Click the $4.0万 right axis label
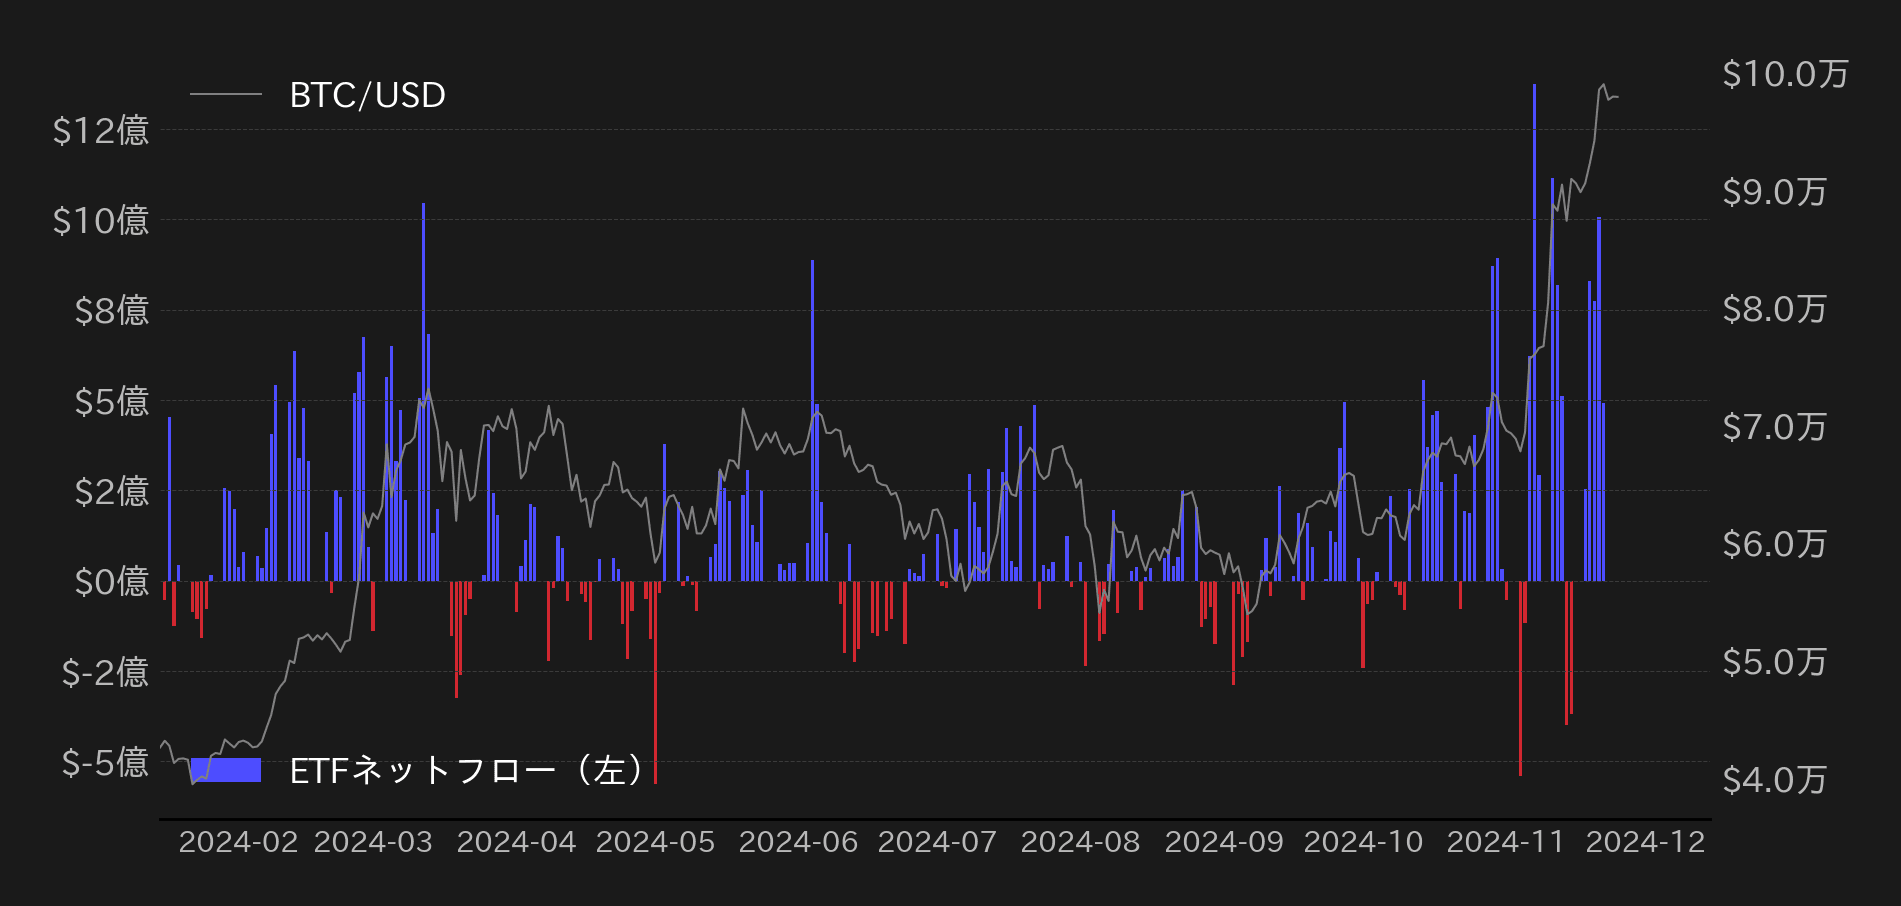Viewport: 1901px width, 906px height. tap(1774, 779)
